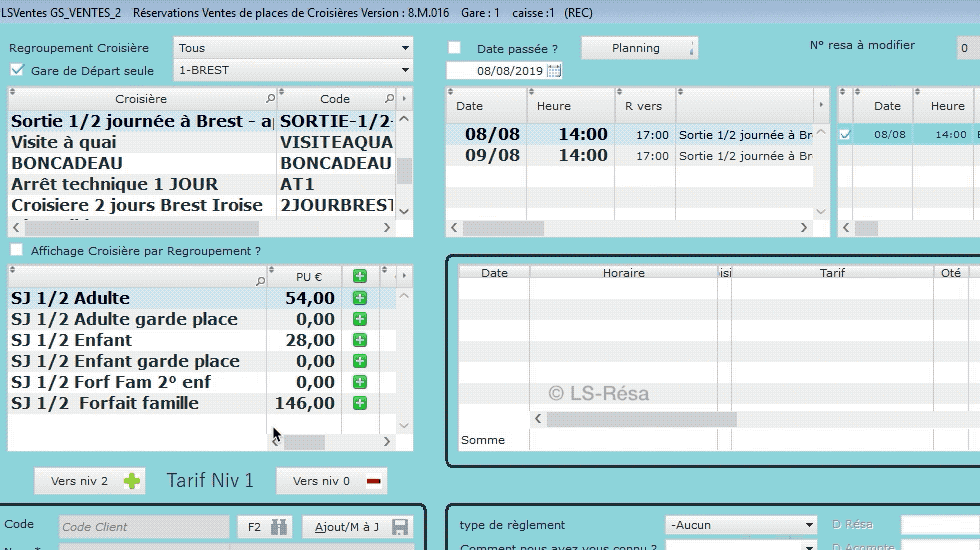
Task: Enable Date passée checkbox
Action: (x=455, y=48)
